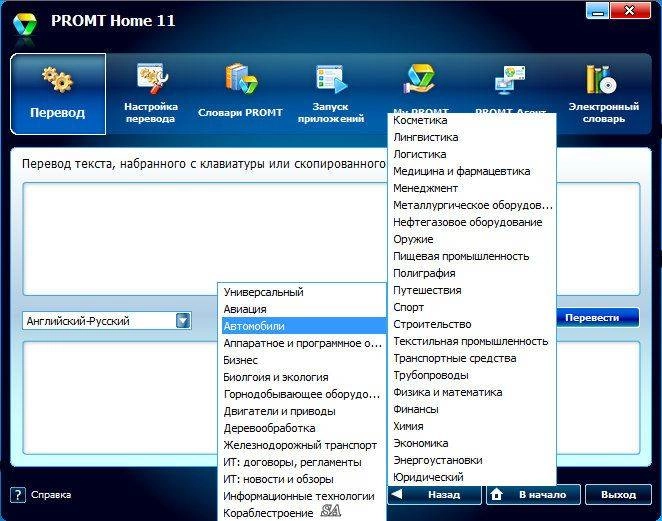The height and width of the screenshot is (521, 662).
Task: Choose Медицина и фармацевтика topic
Action: (472, 171)
